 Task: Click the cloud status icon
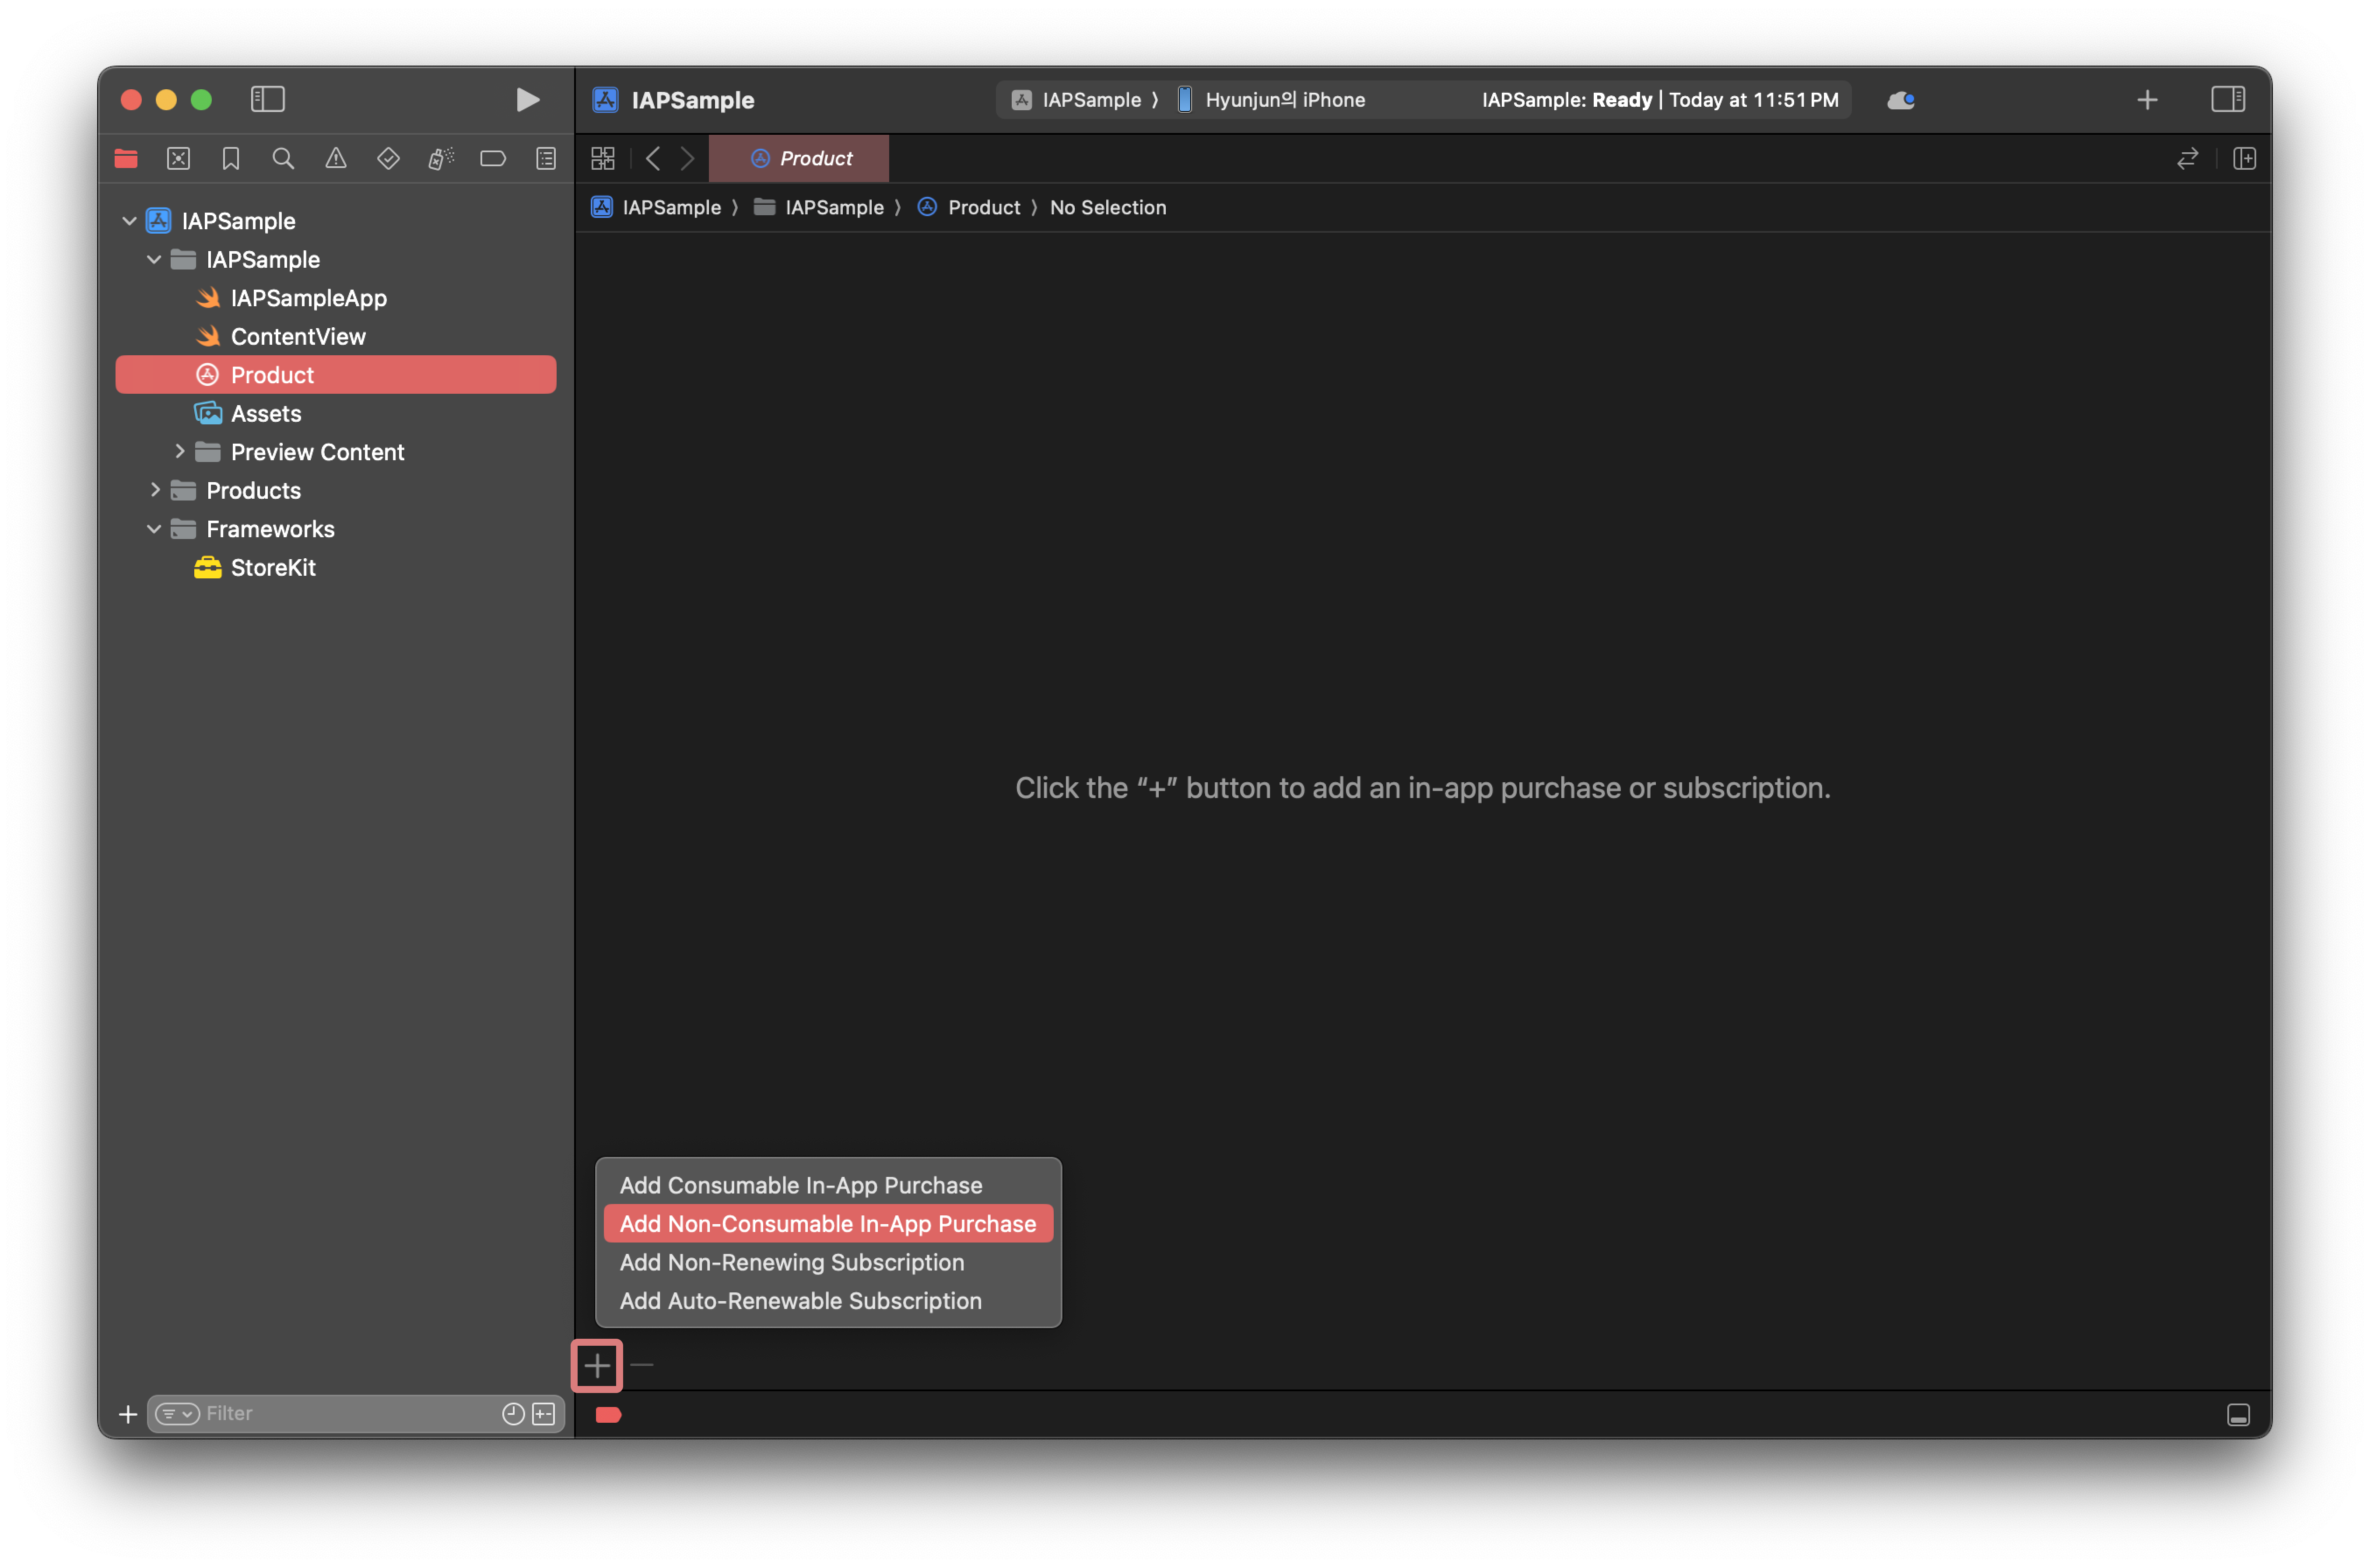(x=1900, y=100)
